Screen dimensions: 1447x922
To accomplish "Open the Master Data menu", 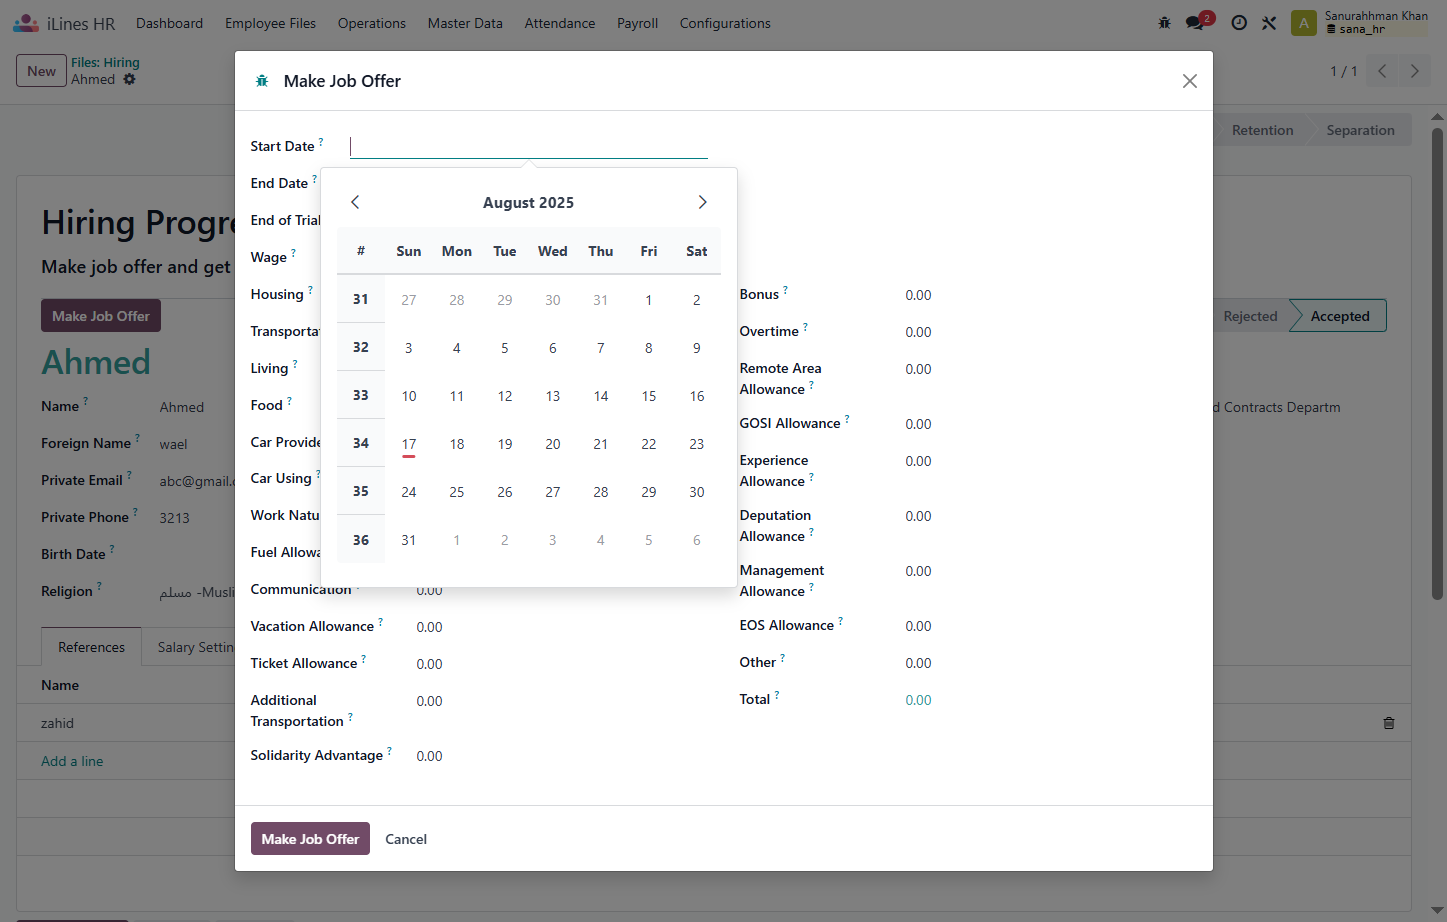I will pos(465,23).
